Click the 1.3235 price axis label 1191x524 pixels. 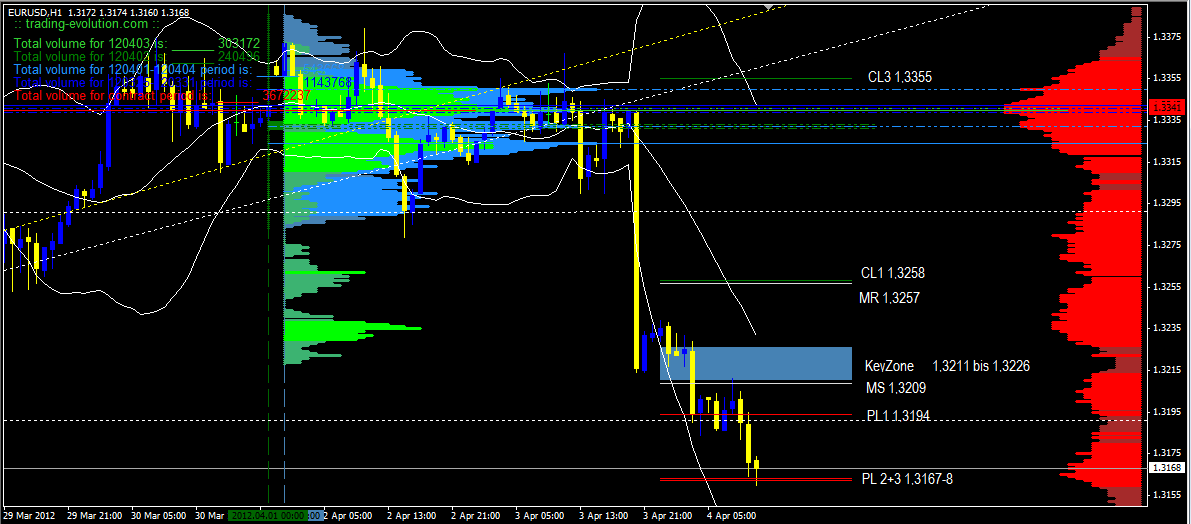(x=1166, y=328)
